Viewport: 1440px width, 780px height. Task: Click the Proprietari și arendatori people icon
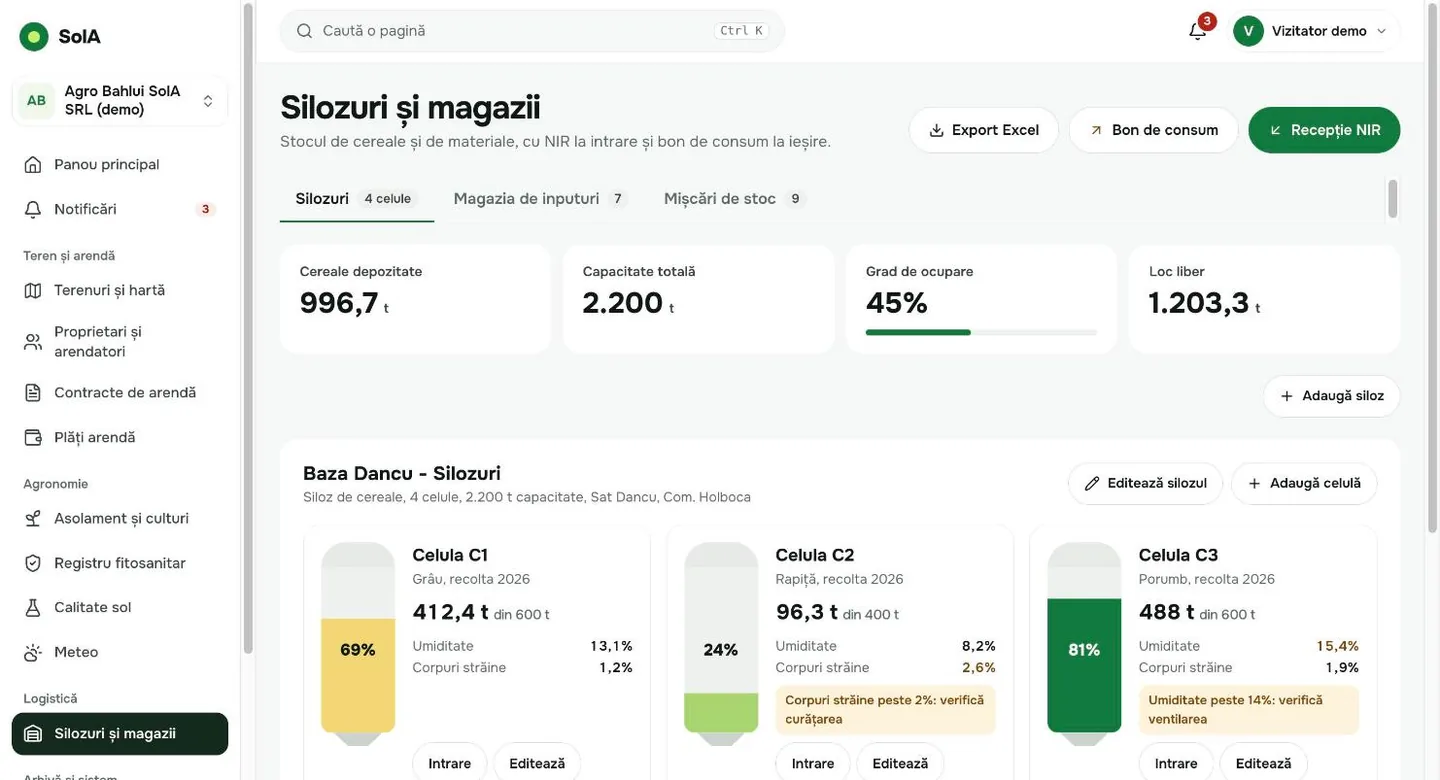33,342
